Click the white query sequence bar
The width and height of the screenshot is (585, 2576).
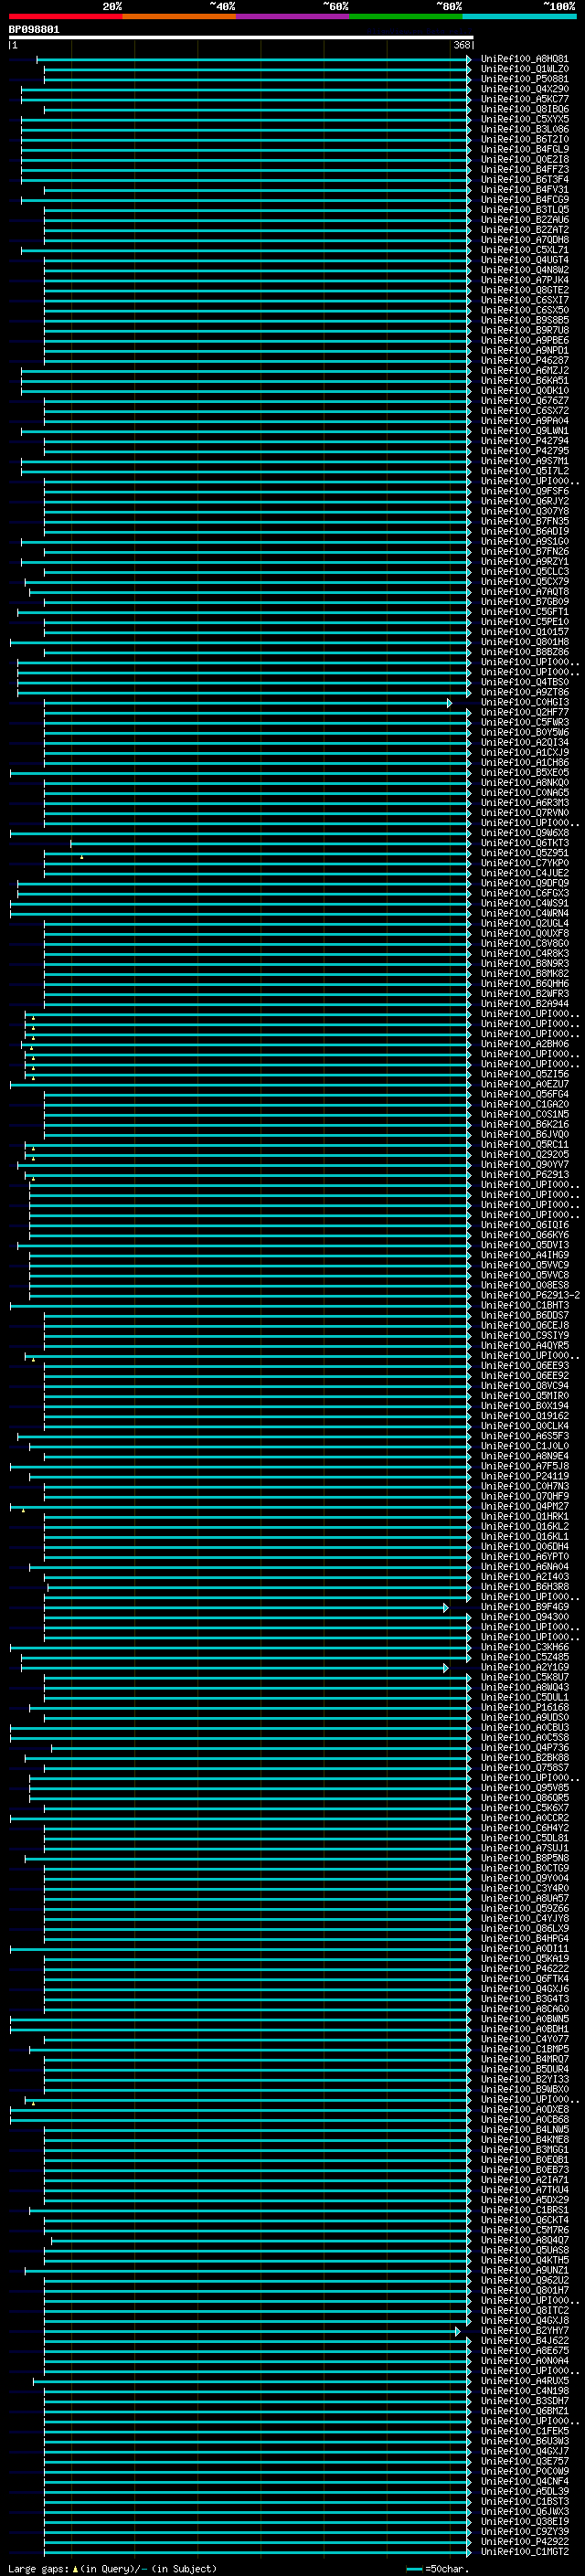[241, 37]
